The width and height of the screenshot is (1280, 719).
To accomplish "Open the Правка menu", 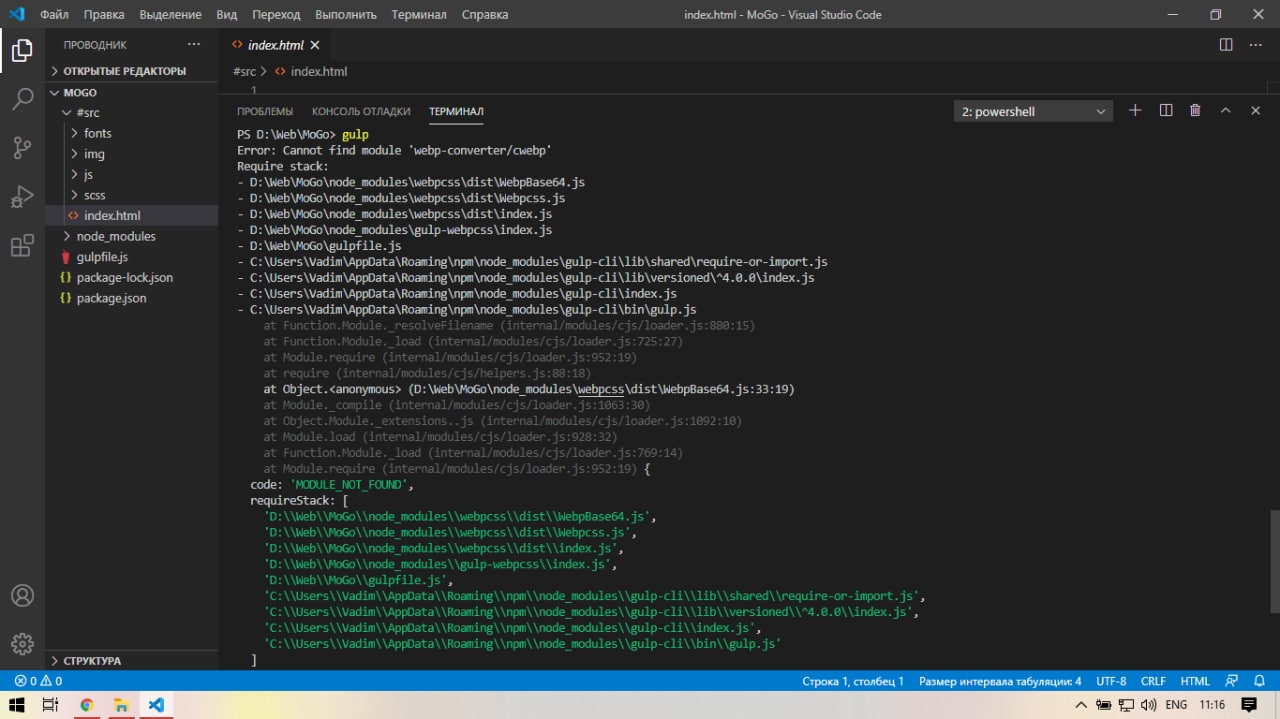I will tap(104, 15).
